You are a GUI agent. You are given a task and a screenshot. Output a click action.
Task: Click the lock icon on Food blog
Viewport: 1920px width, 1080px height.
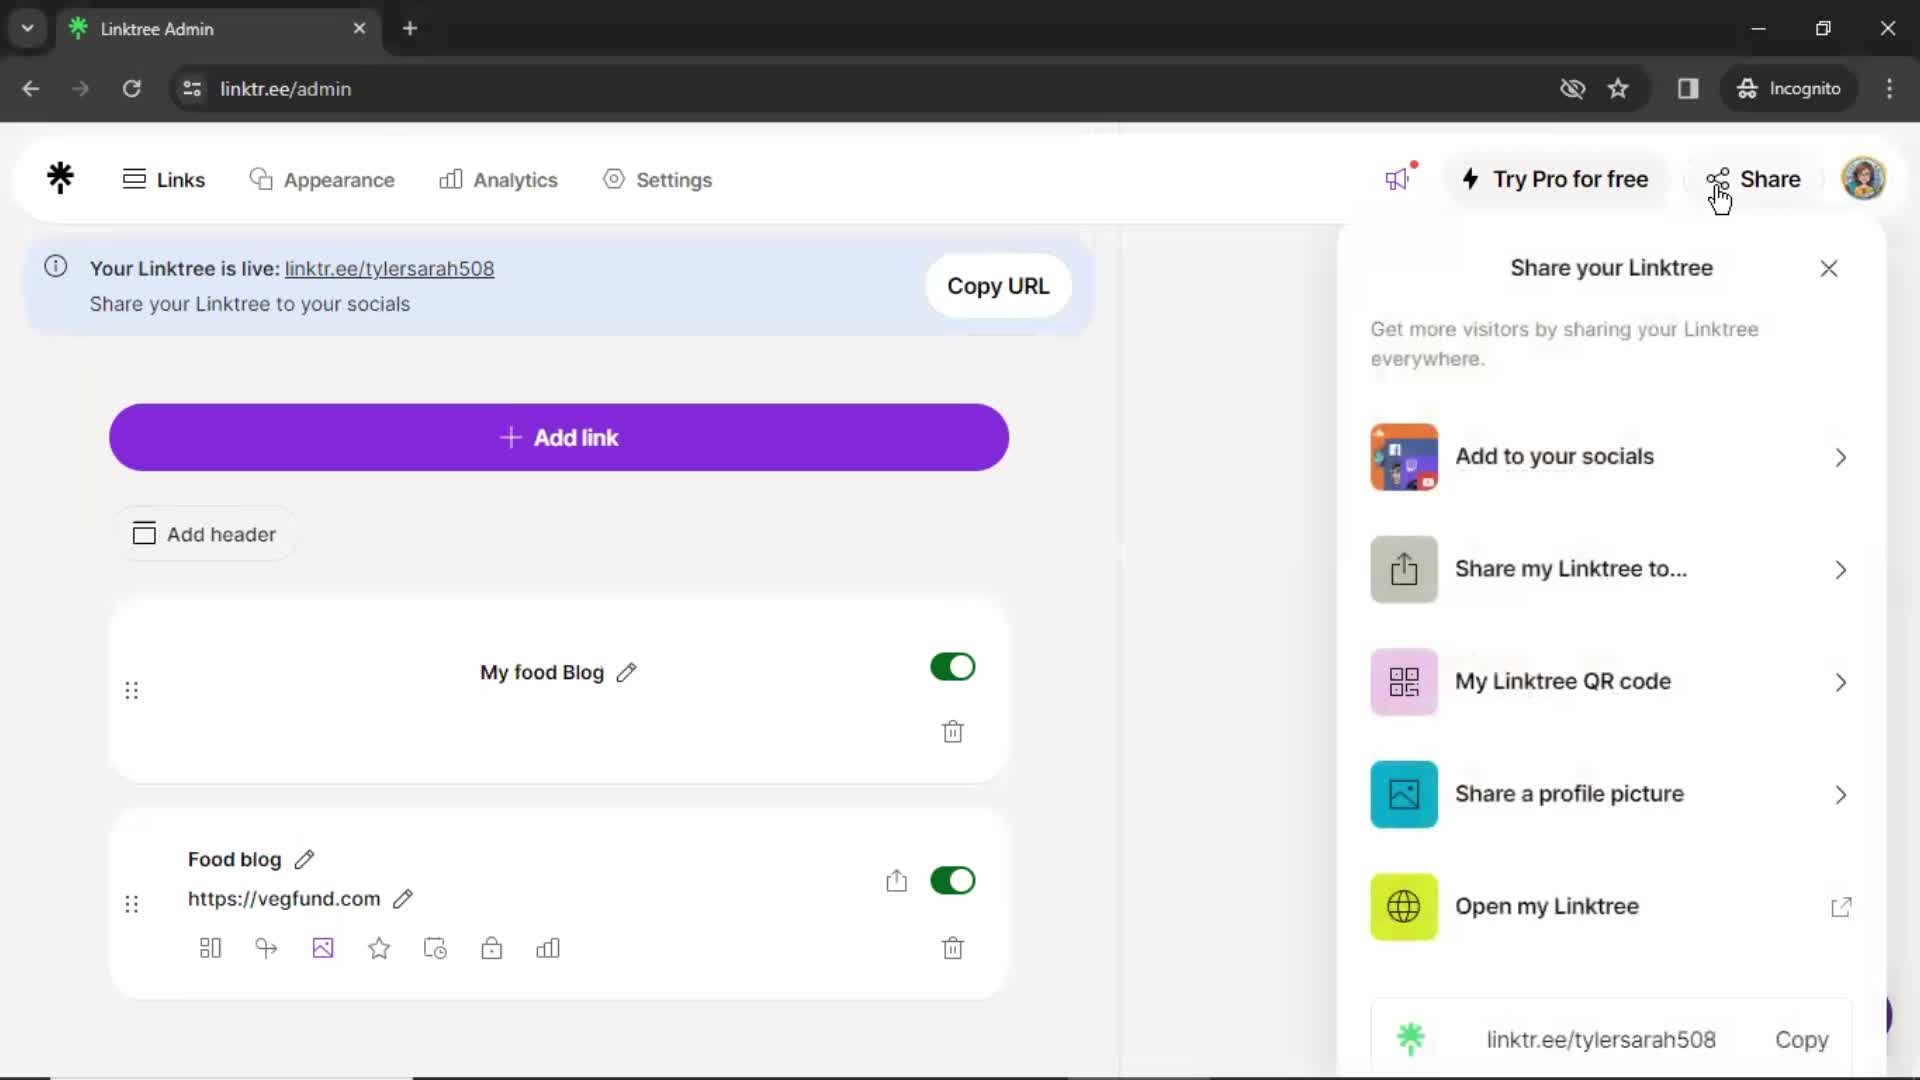[491, 948]
